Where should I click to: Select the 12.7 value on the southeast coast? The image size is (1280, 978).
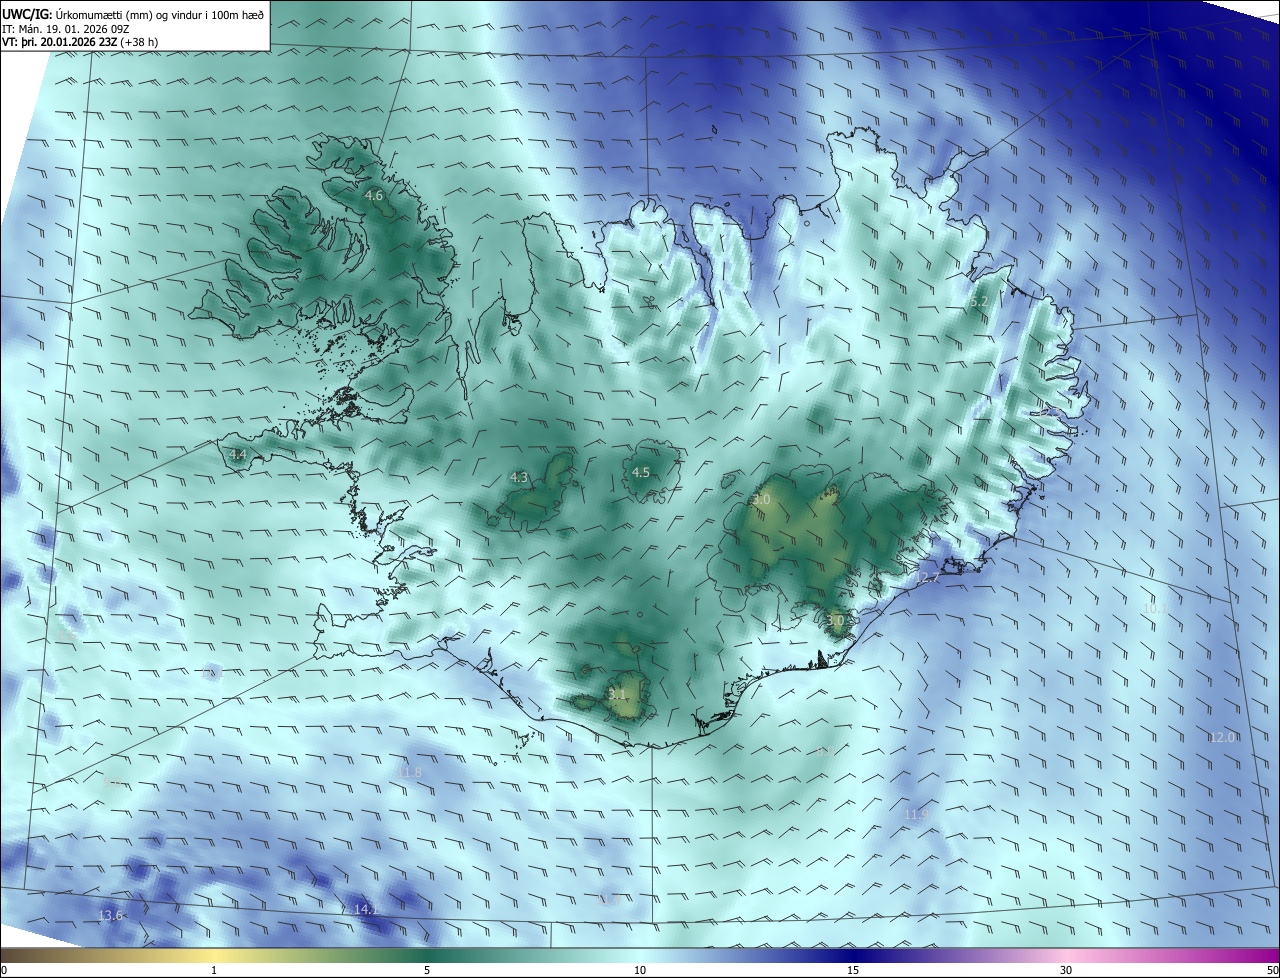click(928, 579)
